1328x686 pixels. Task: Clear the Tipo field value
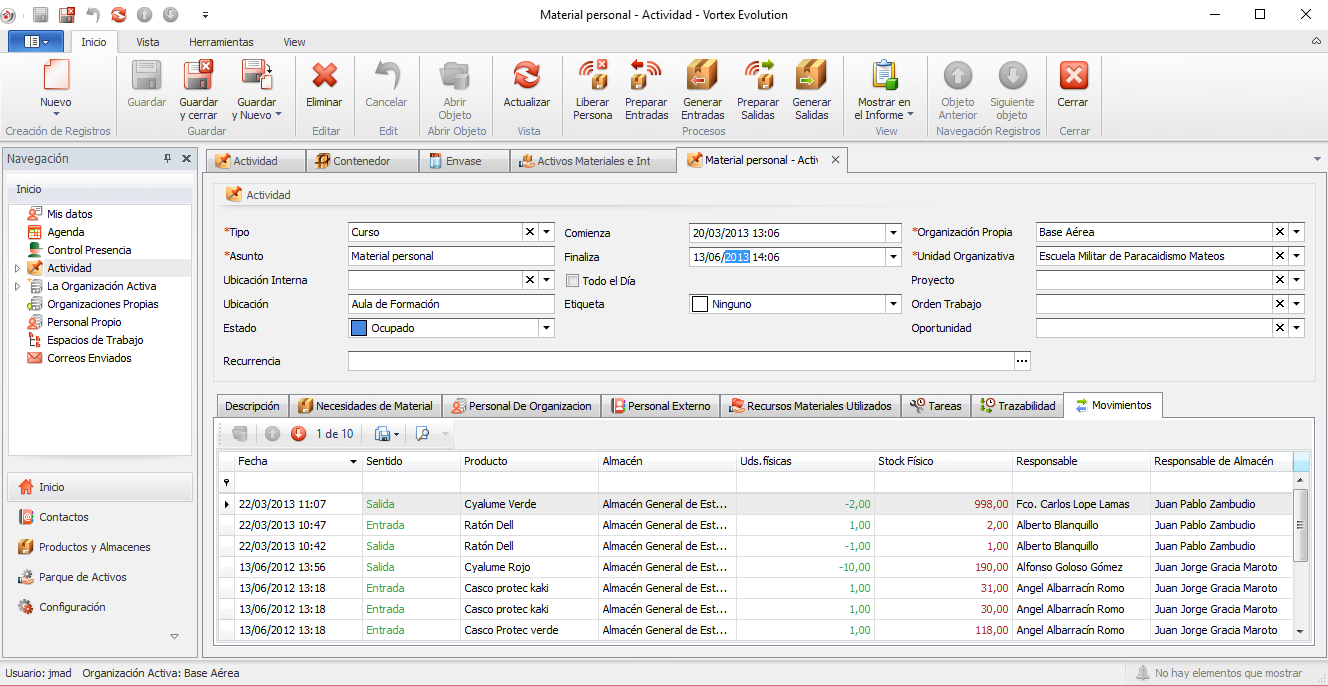[x=530, y=232]
